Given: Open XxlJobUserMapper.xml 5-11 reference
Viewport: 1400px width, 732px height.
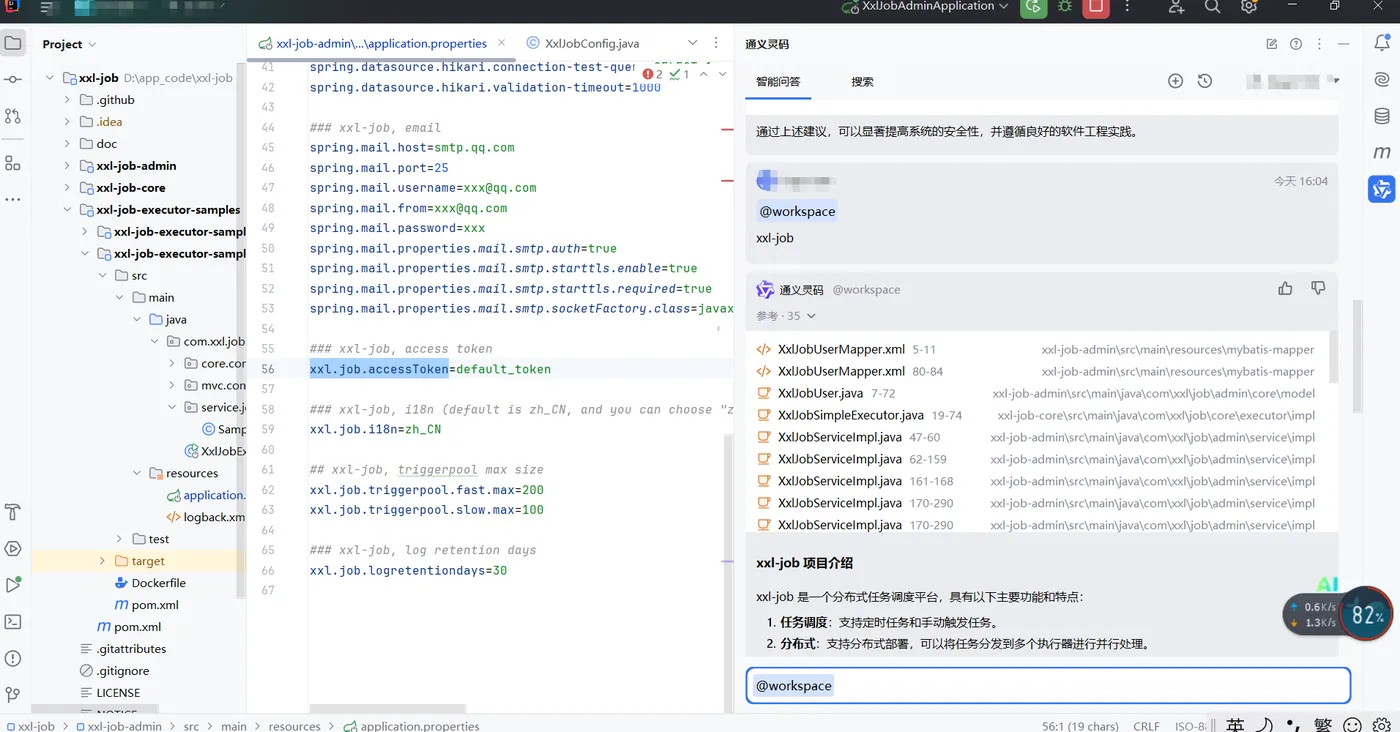Looking at the screenshot, I should pyautogui.click(x=1037, y=349).
